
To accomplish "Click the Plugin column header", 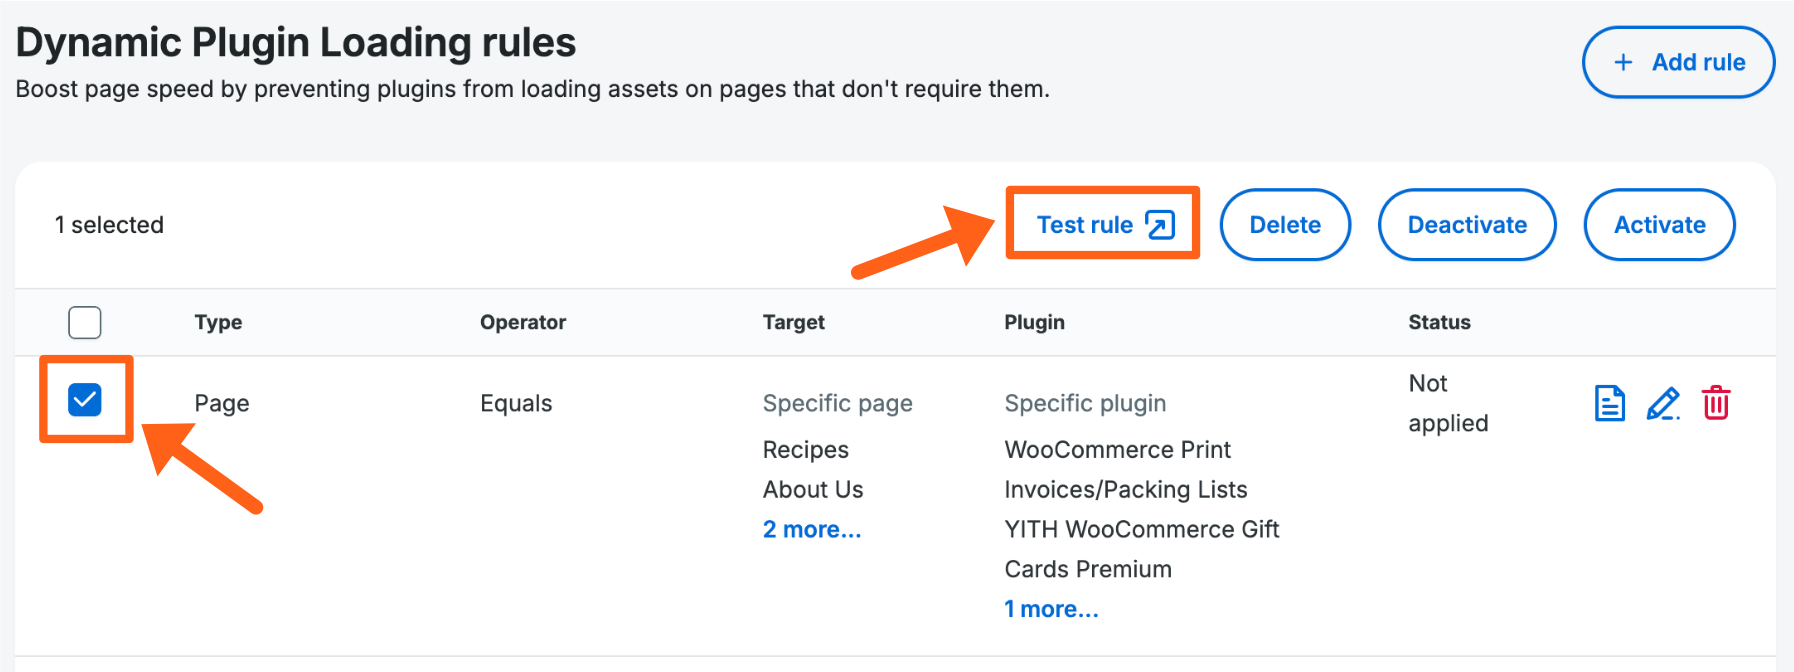I will 1034,322.
